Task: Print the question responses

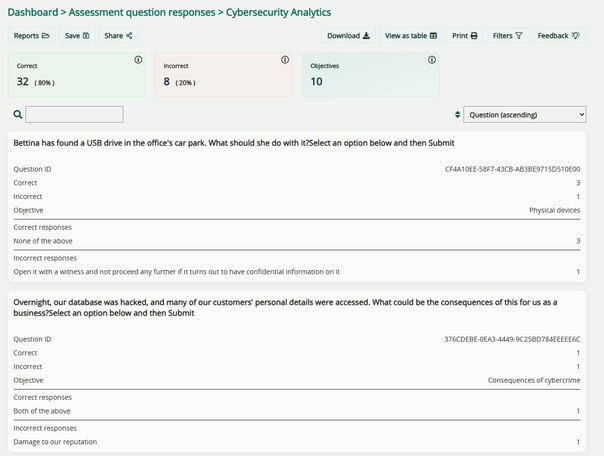Action: (464, 36)
